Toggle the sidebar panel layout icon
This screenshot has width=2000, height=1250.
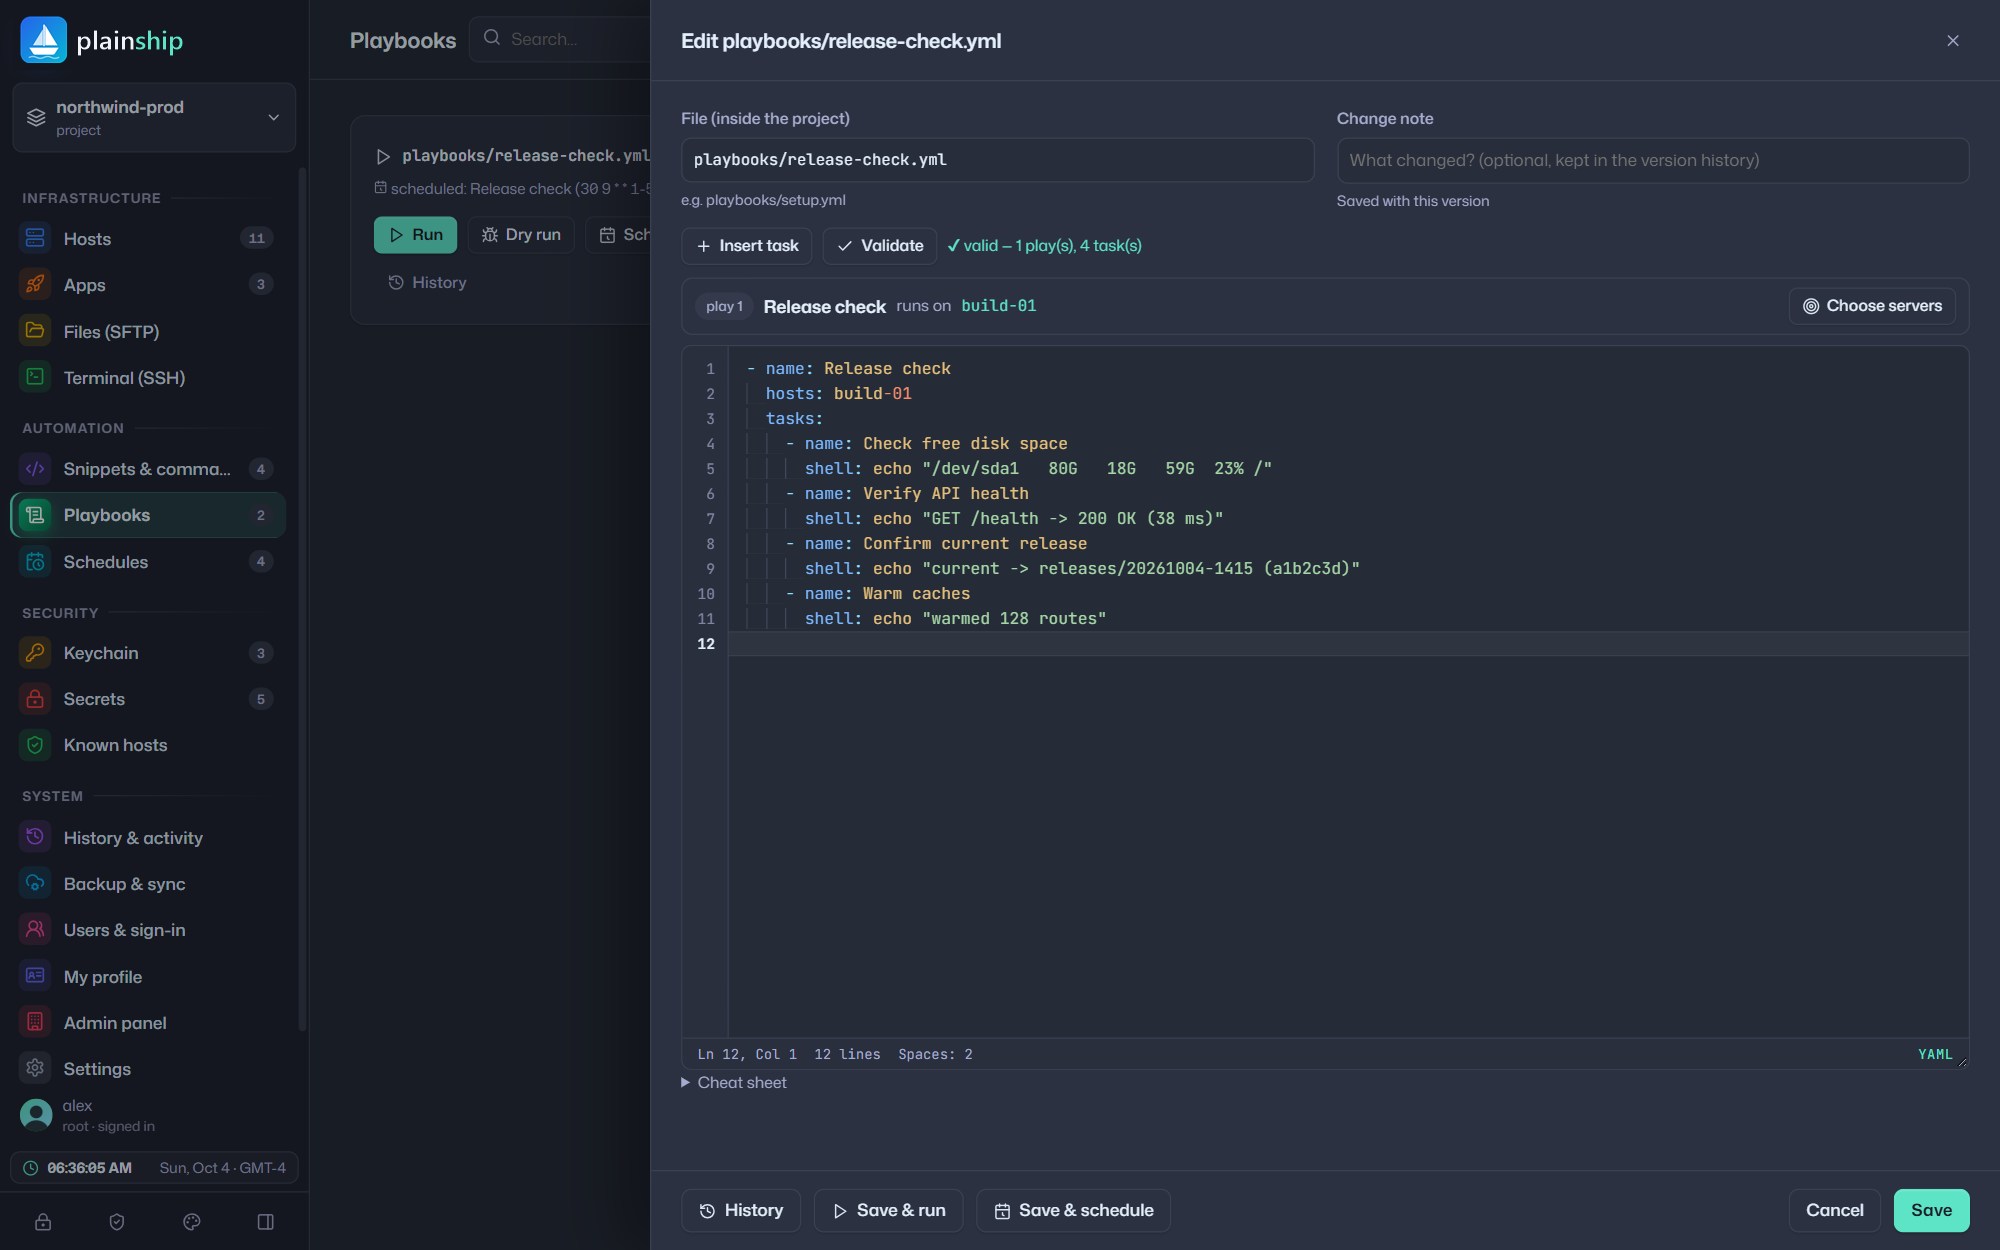coord(266,1222)
